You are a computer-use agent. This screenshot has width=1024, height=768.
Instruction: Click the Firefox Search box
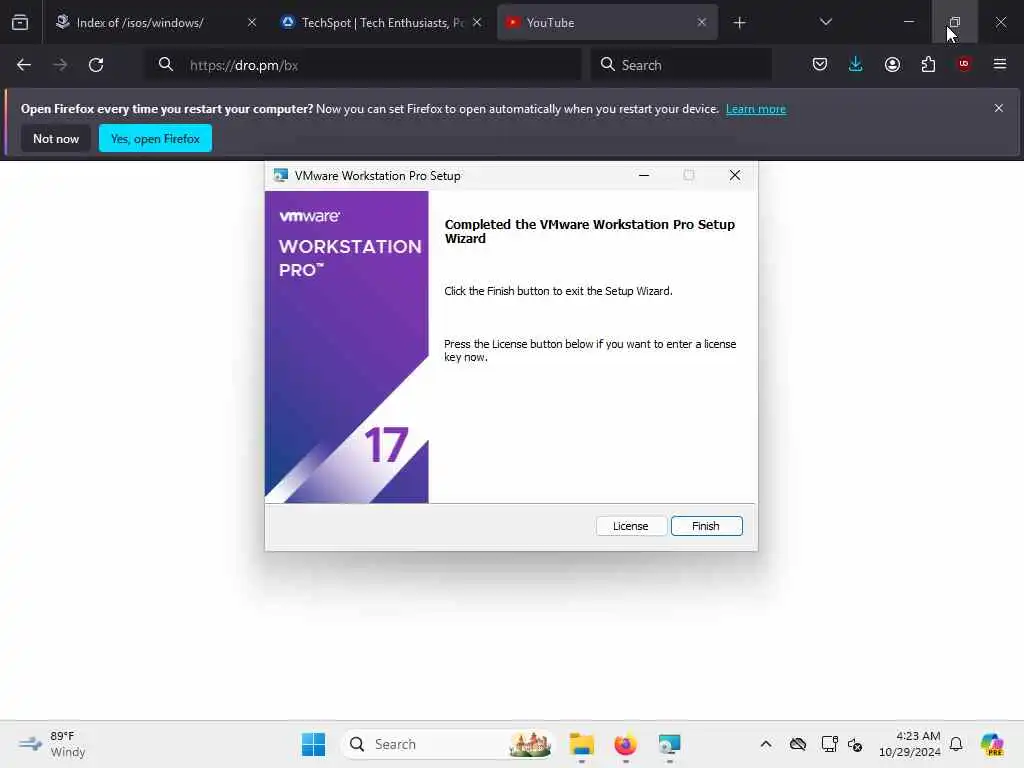coord(681,65)
